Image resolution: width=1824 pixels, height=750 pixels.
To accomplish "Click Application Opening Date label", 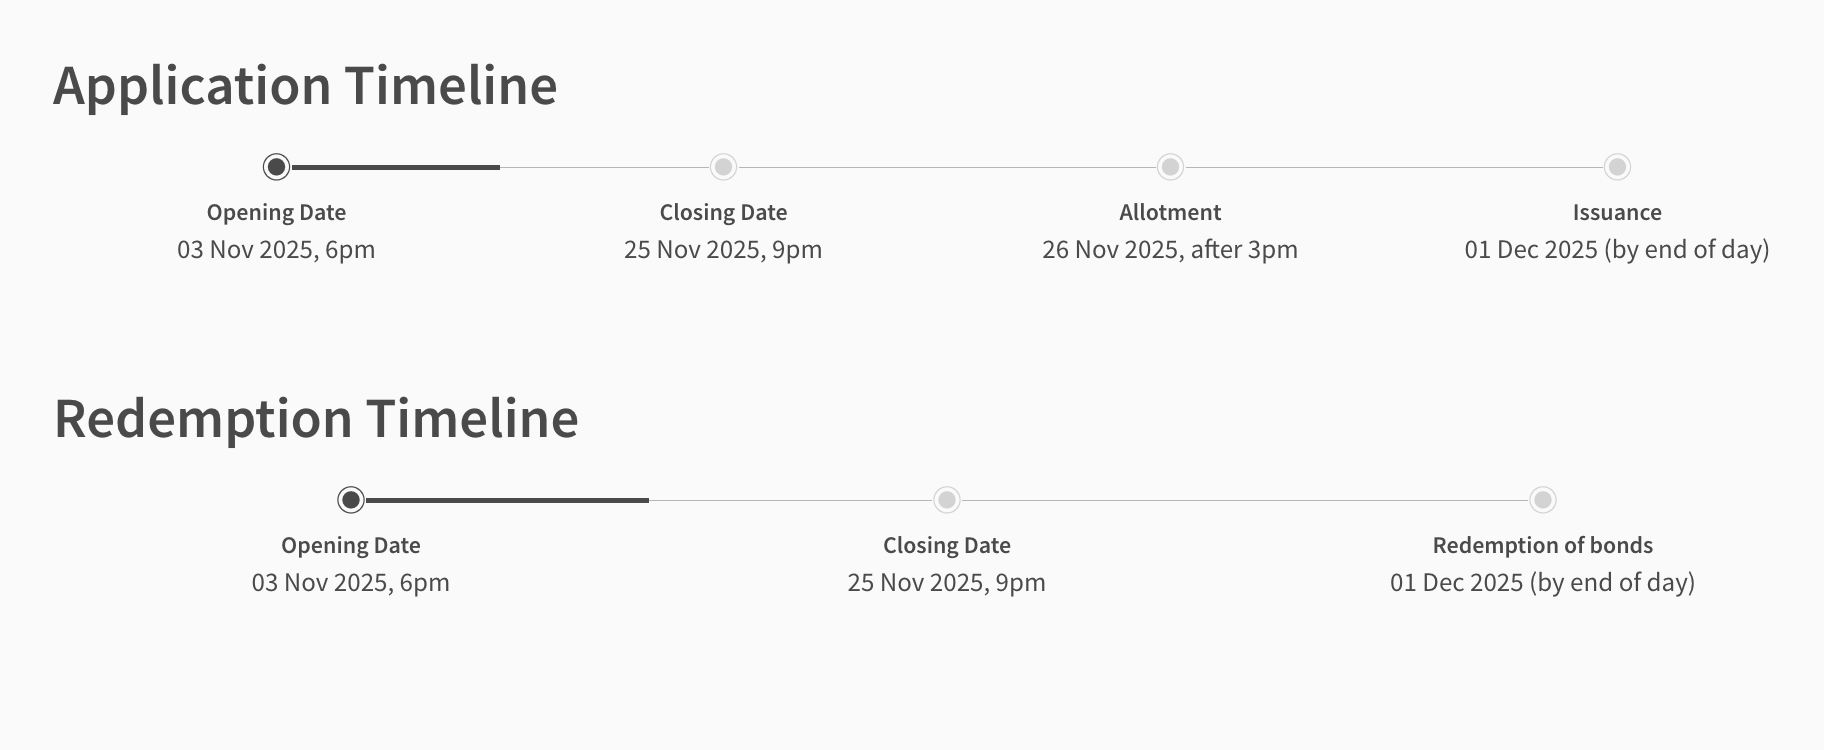I will point(276,212).
